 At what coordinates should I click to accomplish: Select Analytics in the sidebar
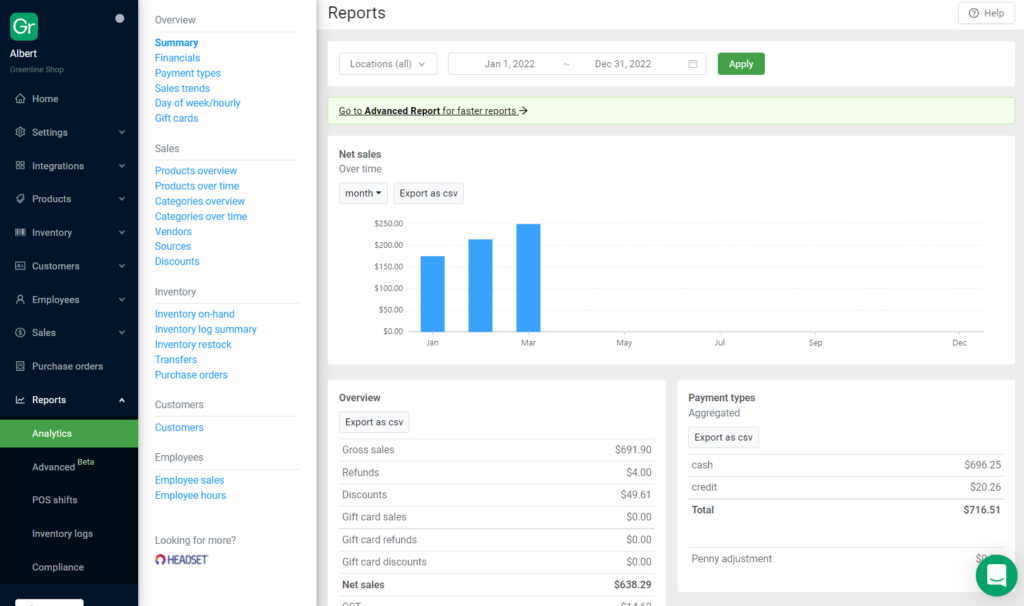click(x=69, y=434)
